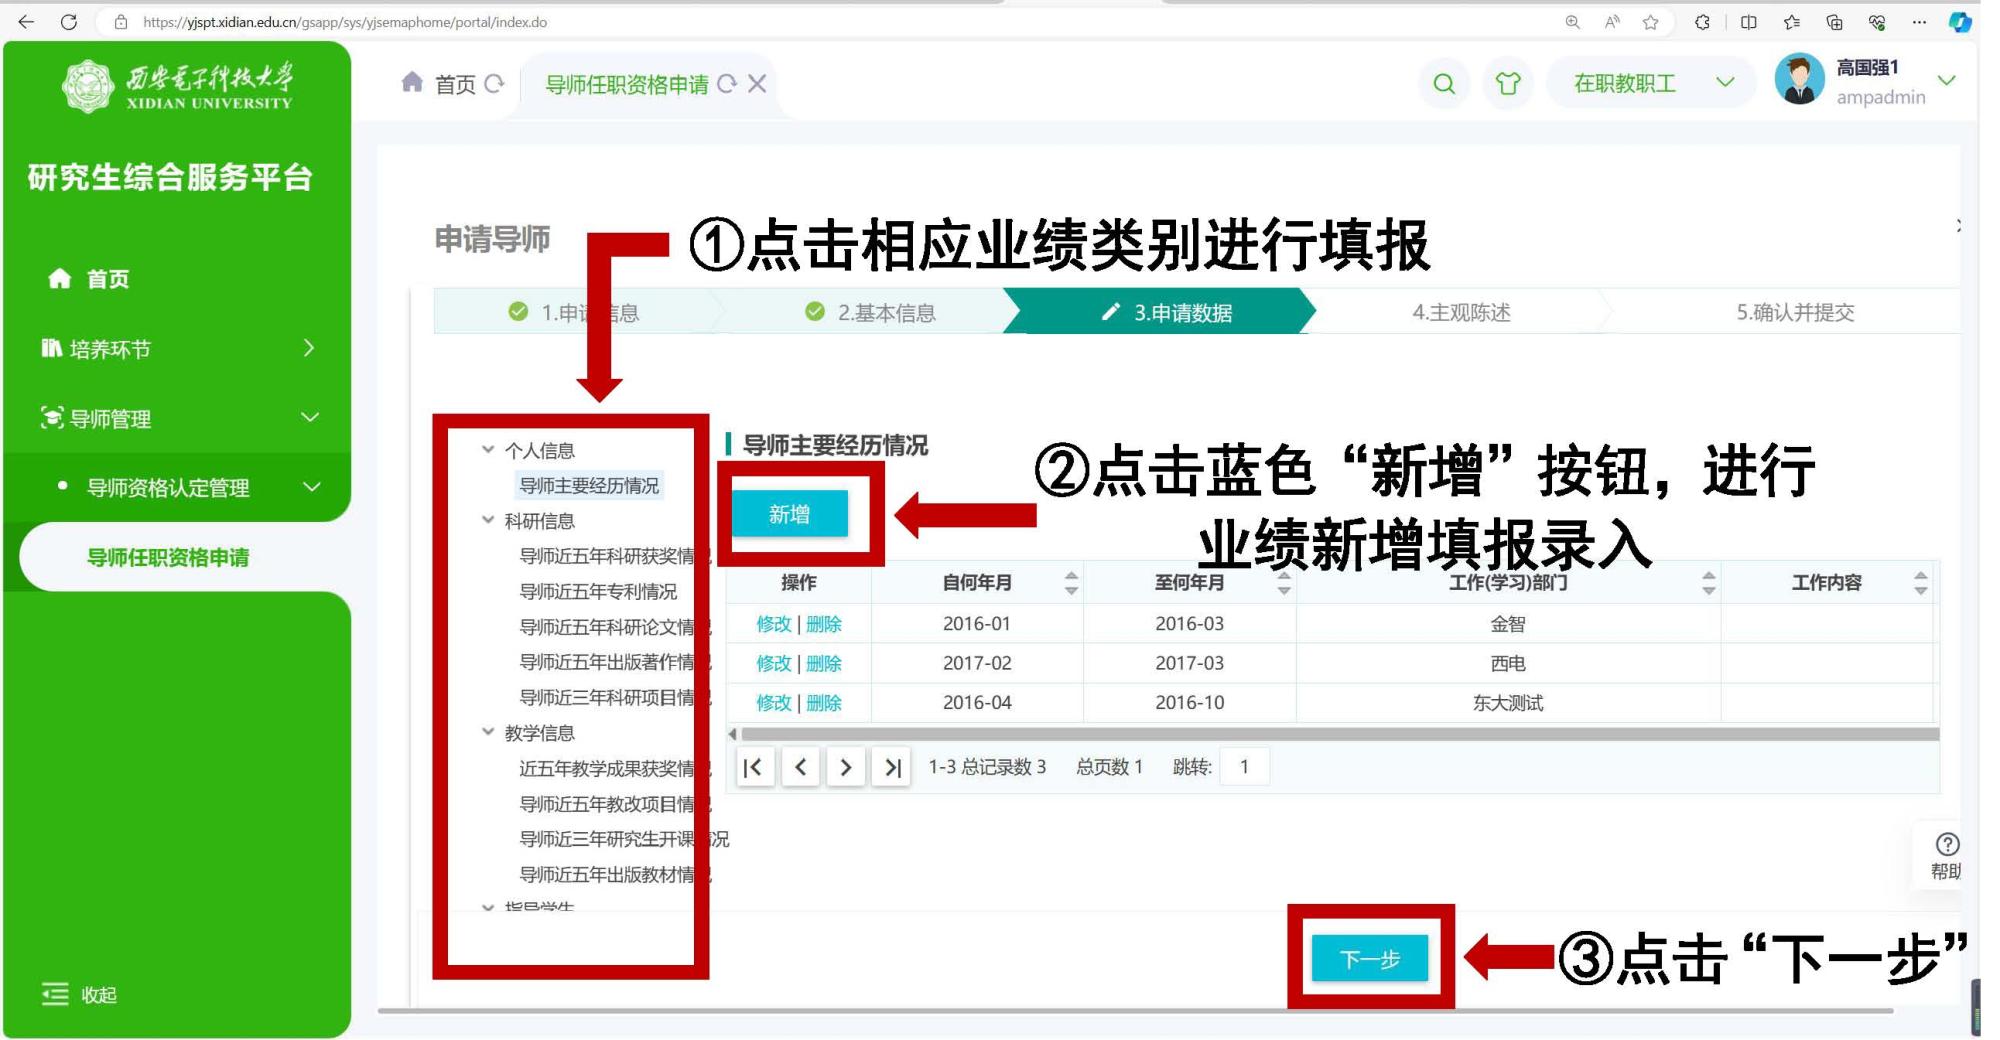
Task: Click the 下一步 button
Action: tap(1369, 959)
